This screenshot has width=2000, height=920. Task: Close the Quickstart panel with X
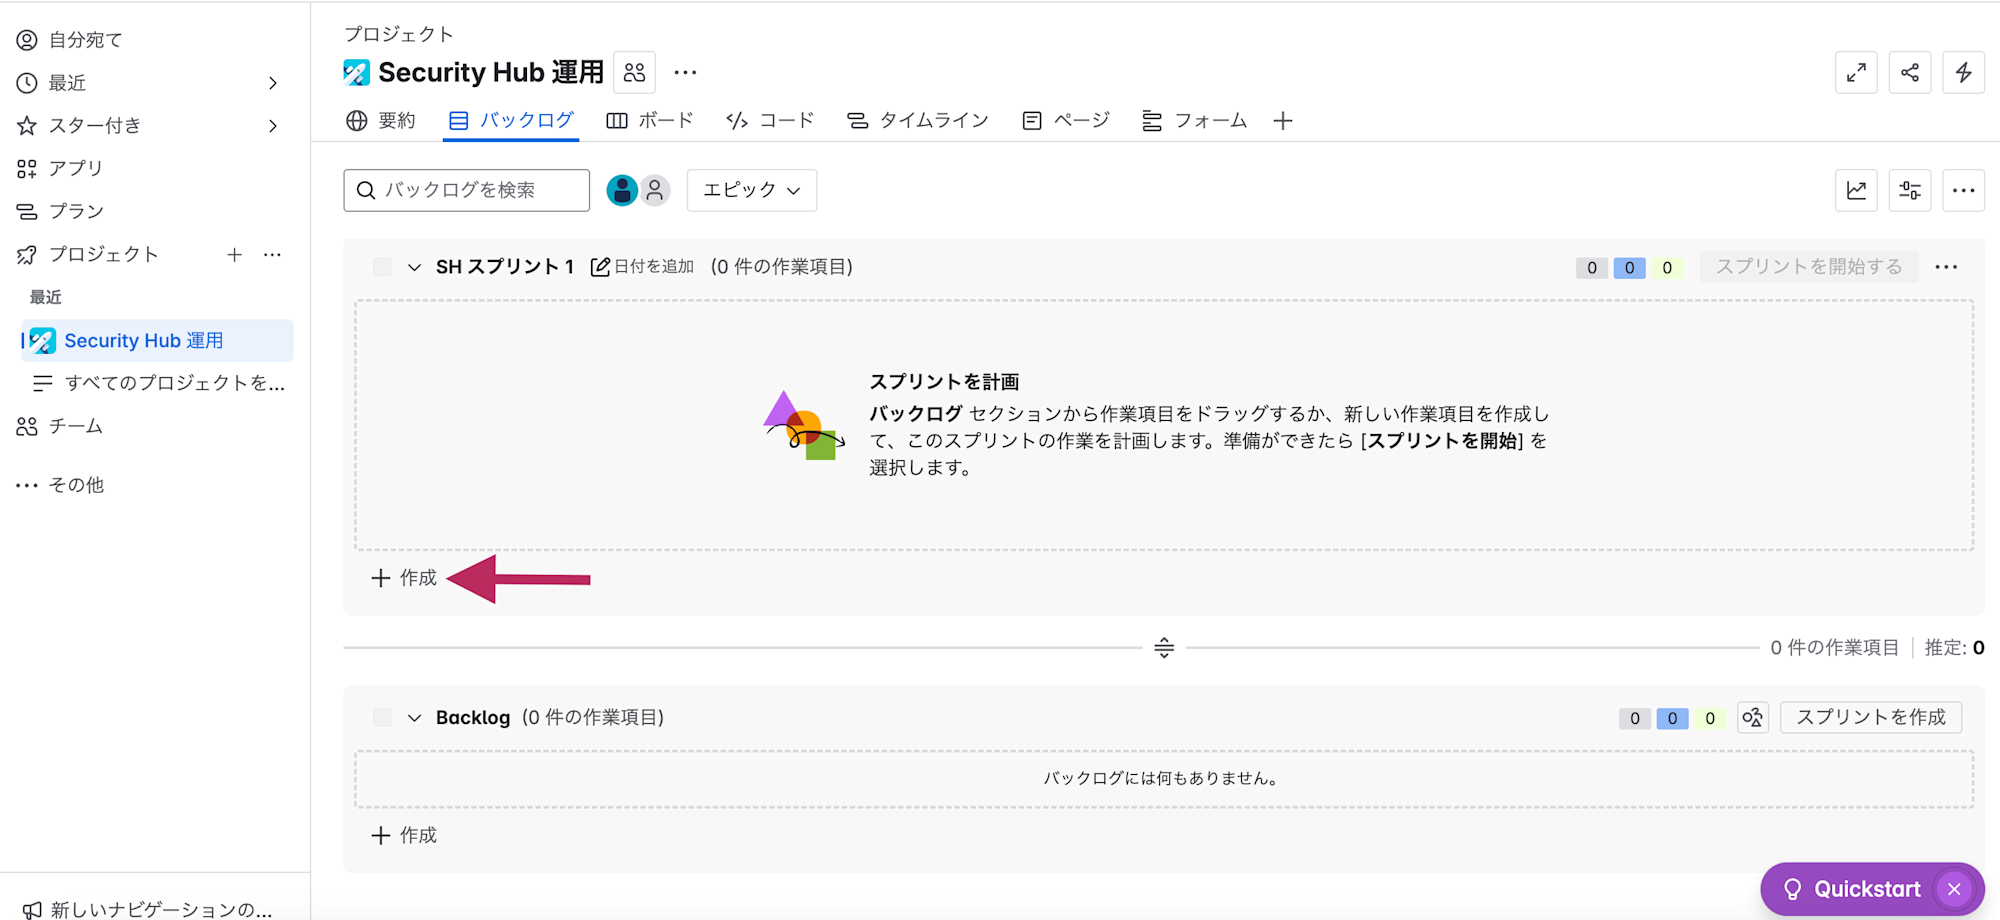click(x=1954, y=889)
